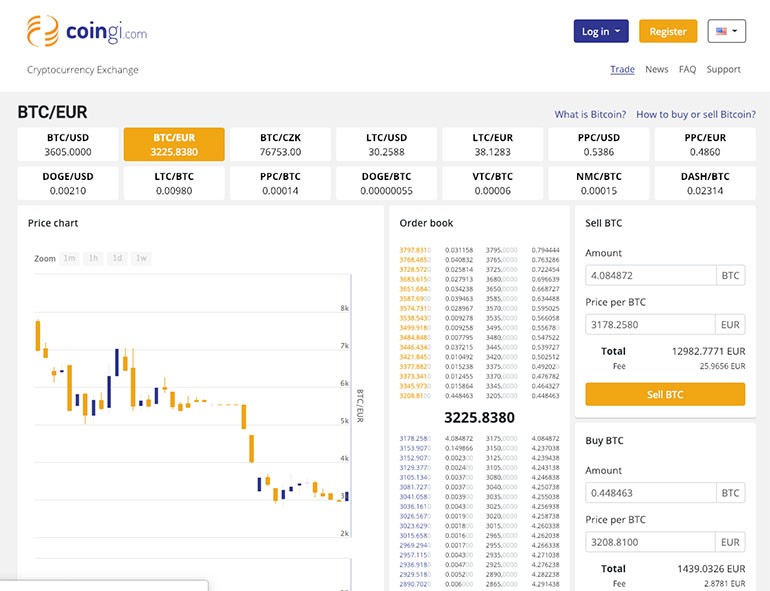Click last price 3225.8380 in order book
The image size is (770, 591).
click(479, 418)
